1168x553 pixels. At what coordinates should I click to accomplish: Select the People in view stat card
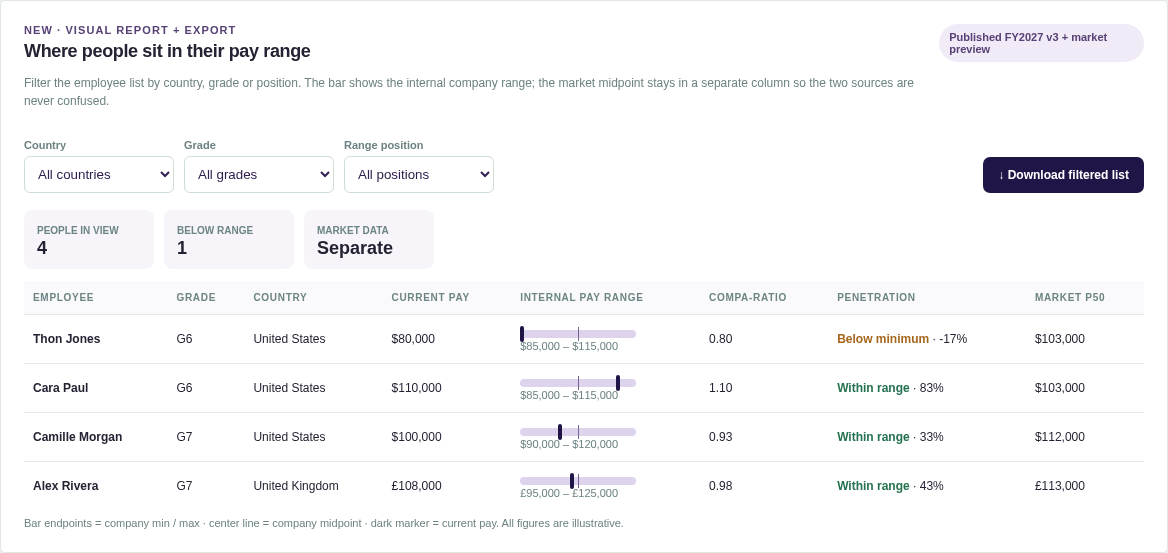(89, 239)
